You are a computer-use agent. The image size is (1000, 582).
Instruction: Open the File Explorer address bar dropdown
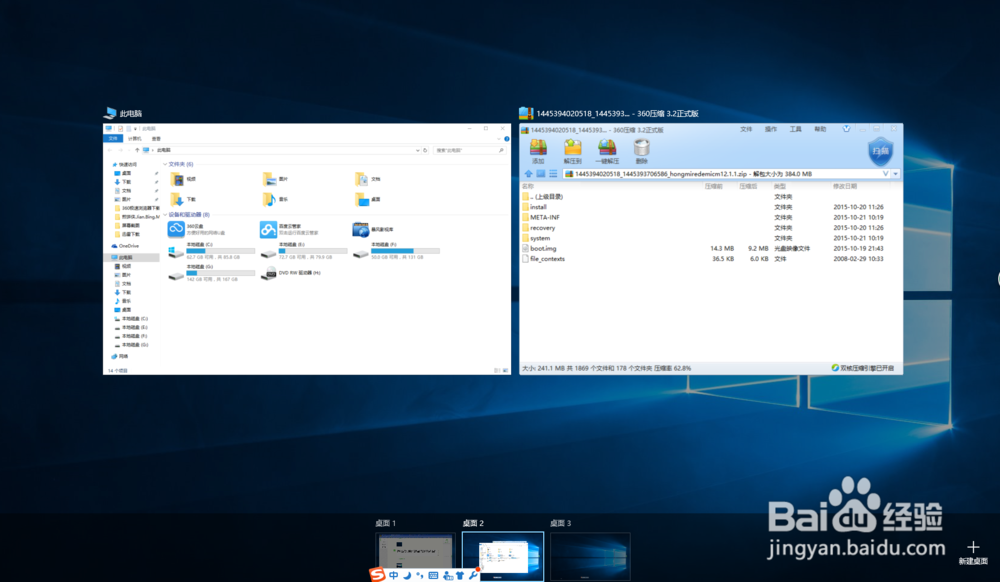pos(418,148)
